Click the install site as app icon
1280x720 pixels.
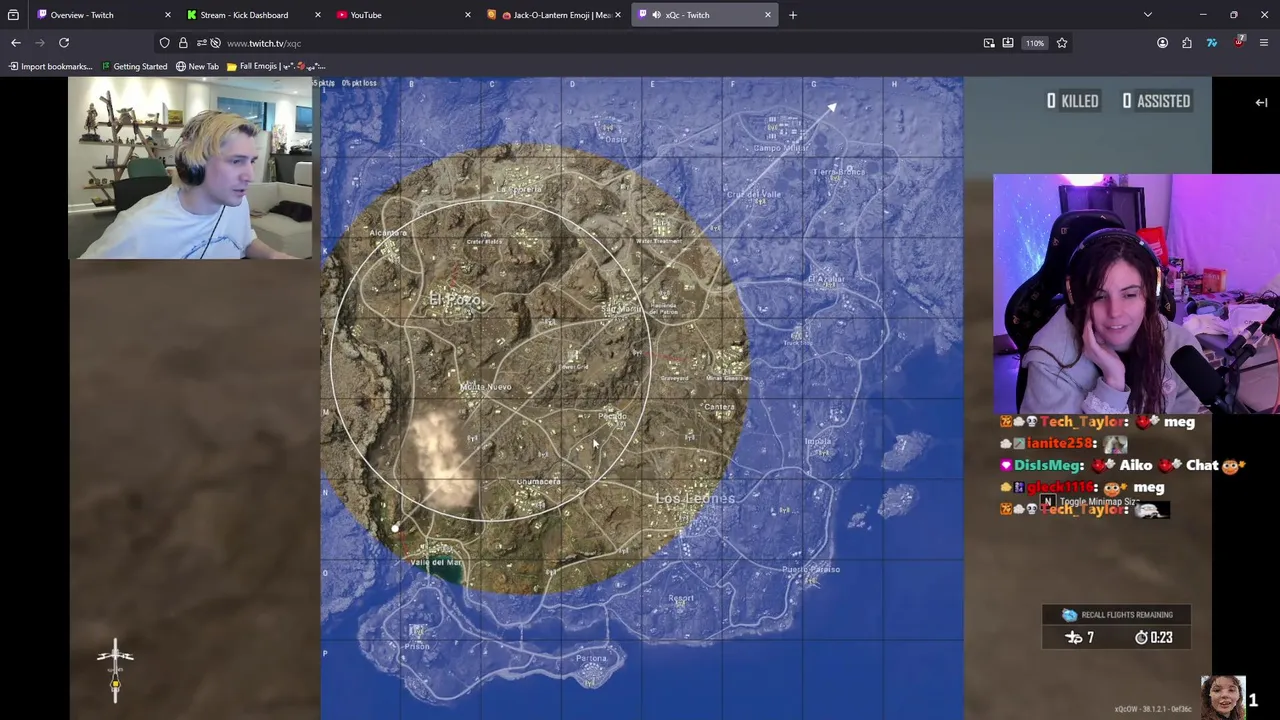[x=1008, y=43]
